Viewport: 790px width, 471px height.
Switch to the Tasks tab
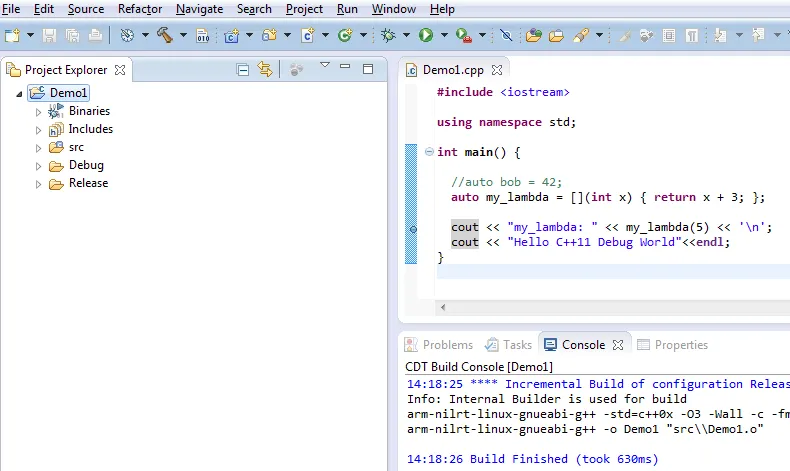[x=508, y=345]
